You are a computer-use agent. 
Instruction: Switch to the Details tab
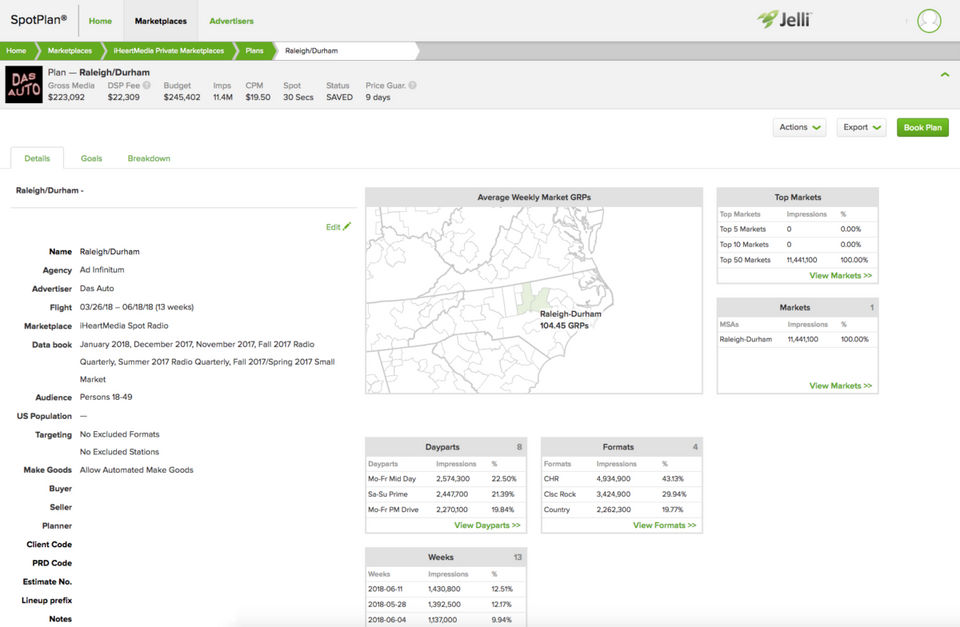37,158
